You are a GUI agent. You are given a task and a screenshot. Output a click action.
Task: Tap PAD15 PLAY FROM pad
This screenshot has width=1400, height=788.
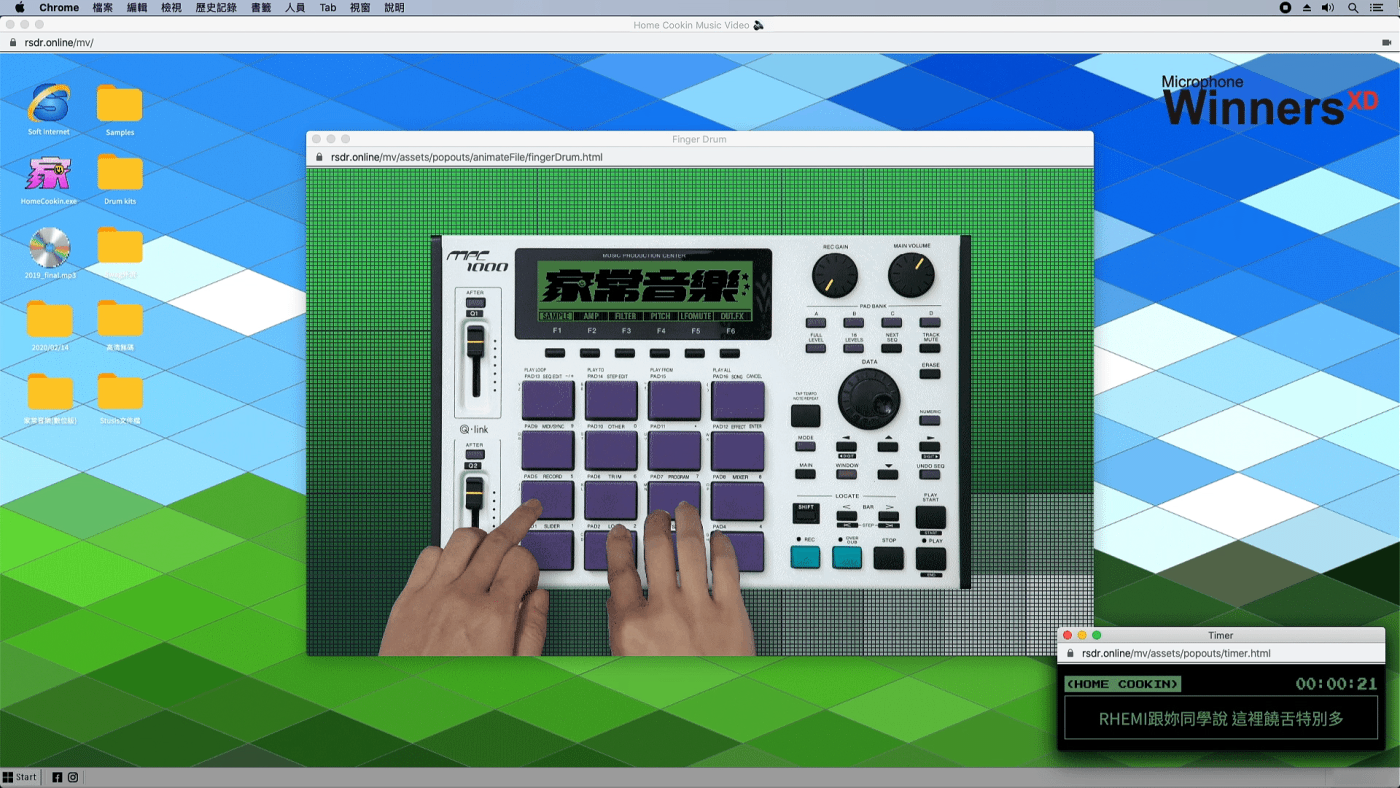click(x=675, y=400)
